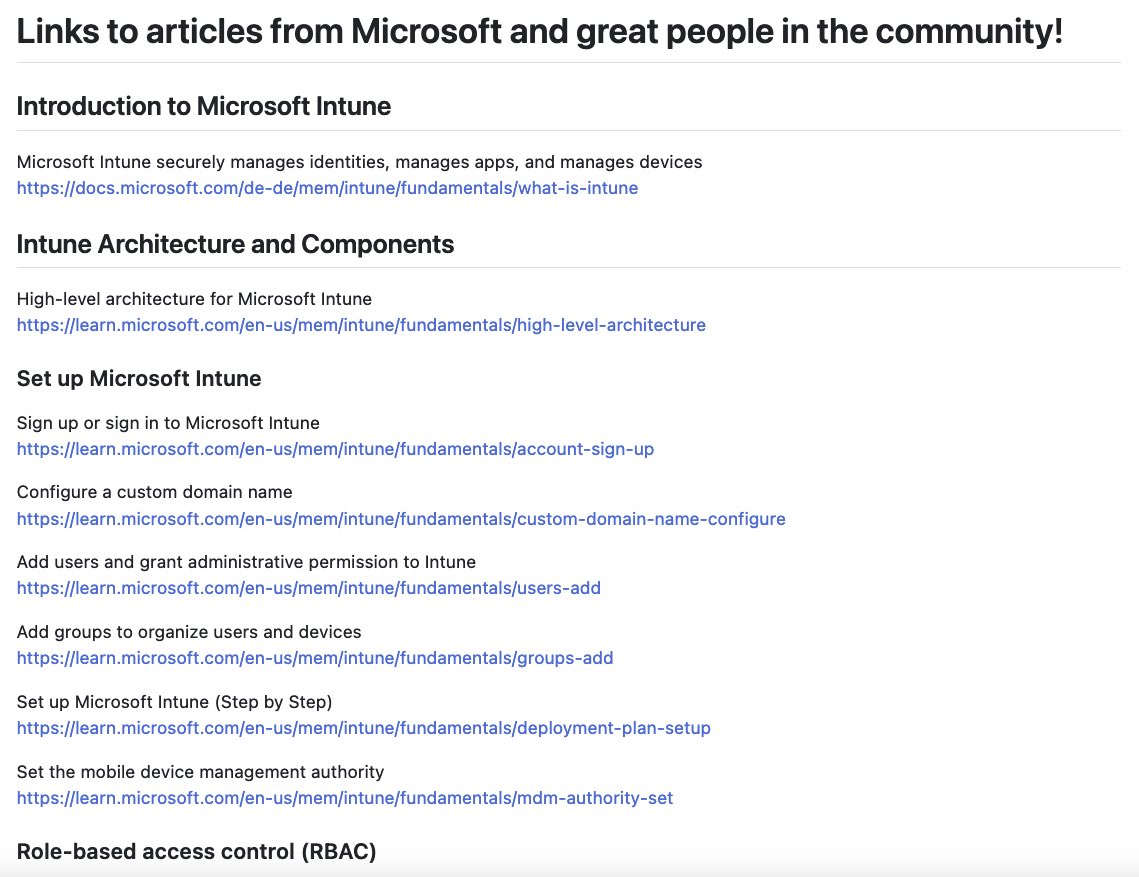Open the account-sign-up link
Screen dimensions: 1139x877
335,449
